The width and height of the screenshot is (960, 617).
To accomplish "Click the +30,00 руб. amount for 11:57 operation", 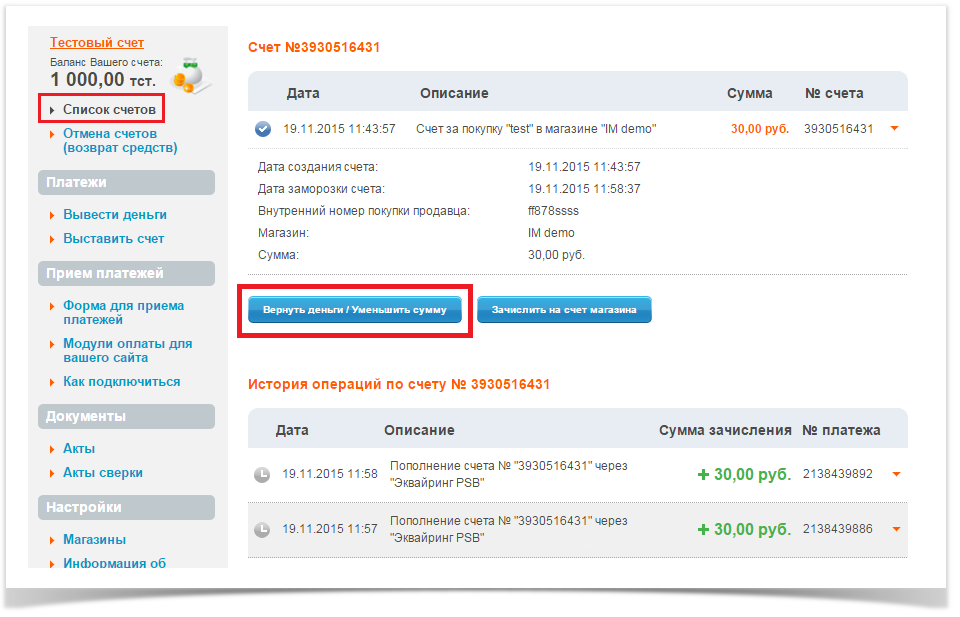I will pos(744,529).
